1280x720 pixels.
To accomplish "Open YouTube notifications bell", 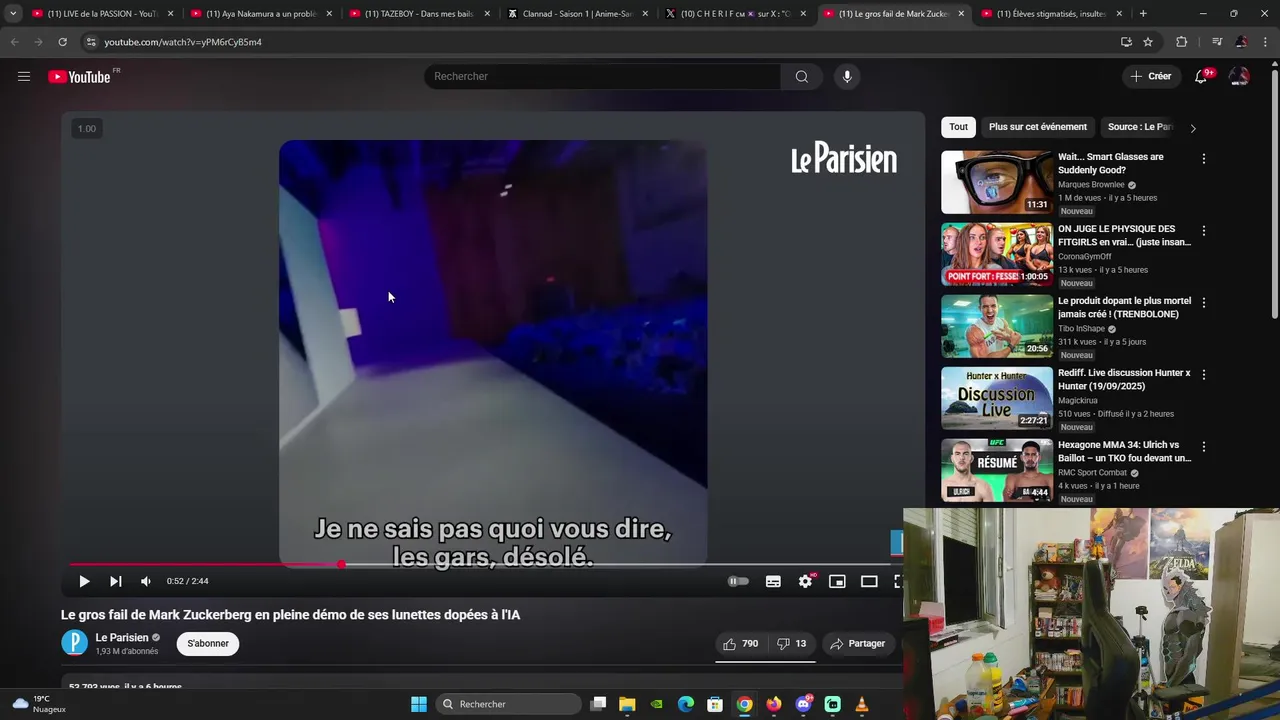I will [1201, 76].
